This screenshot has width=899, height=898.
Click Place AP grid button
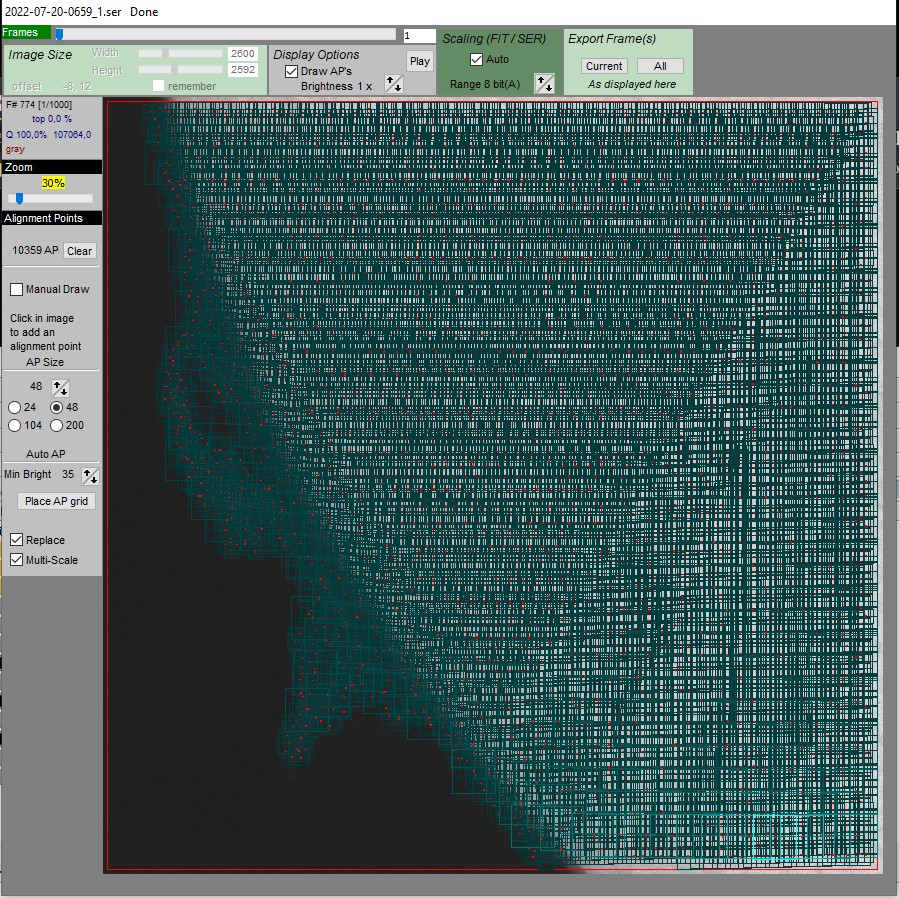tap(57, 501)
